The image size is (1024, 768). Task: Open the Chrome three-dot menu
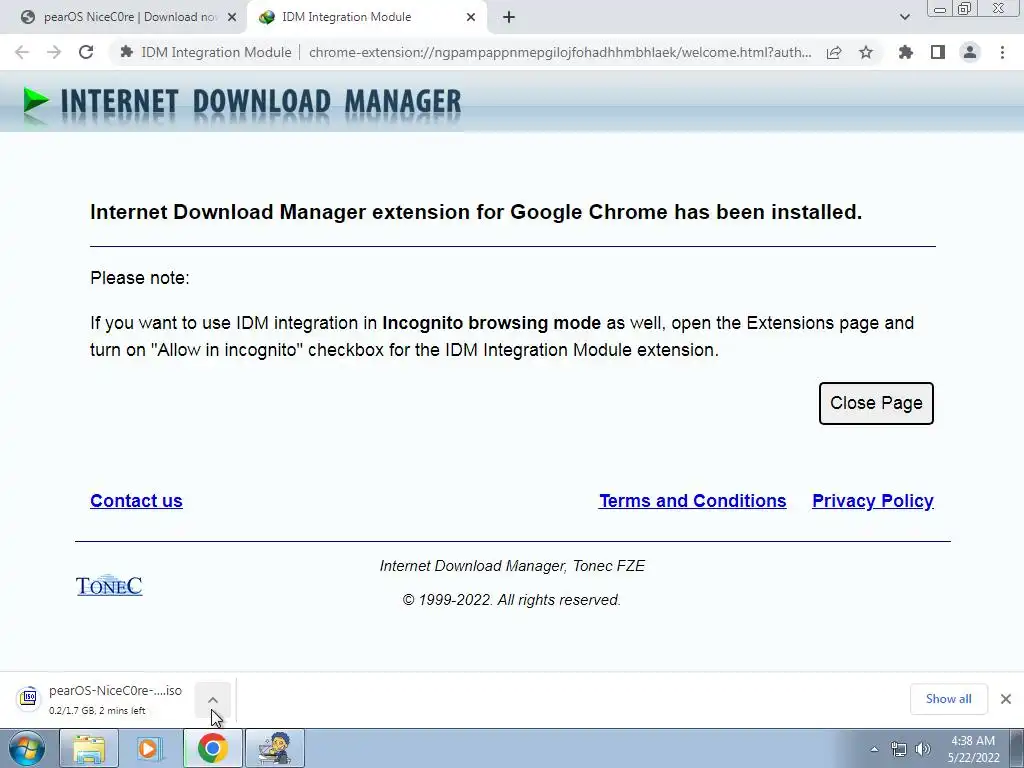coord(1002,52)
